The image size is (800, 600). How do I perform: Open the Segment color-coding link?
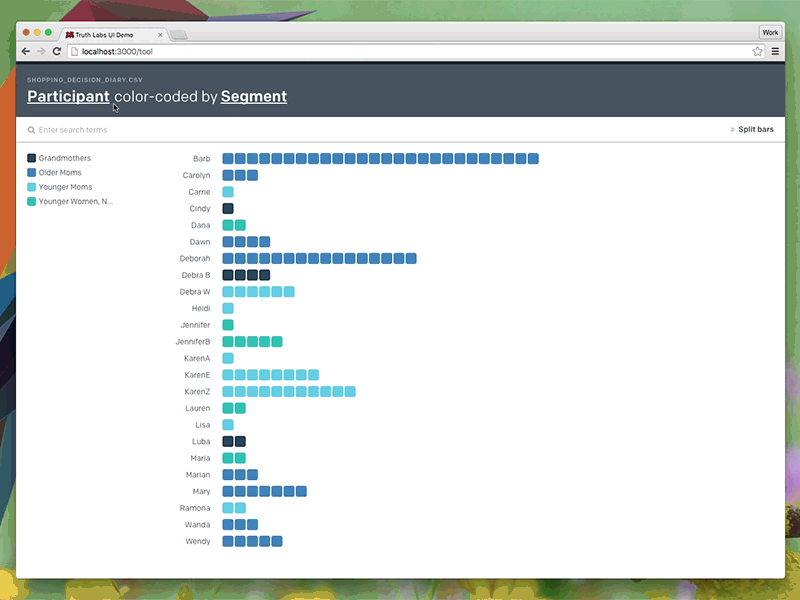[x=254, y=96]
